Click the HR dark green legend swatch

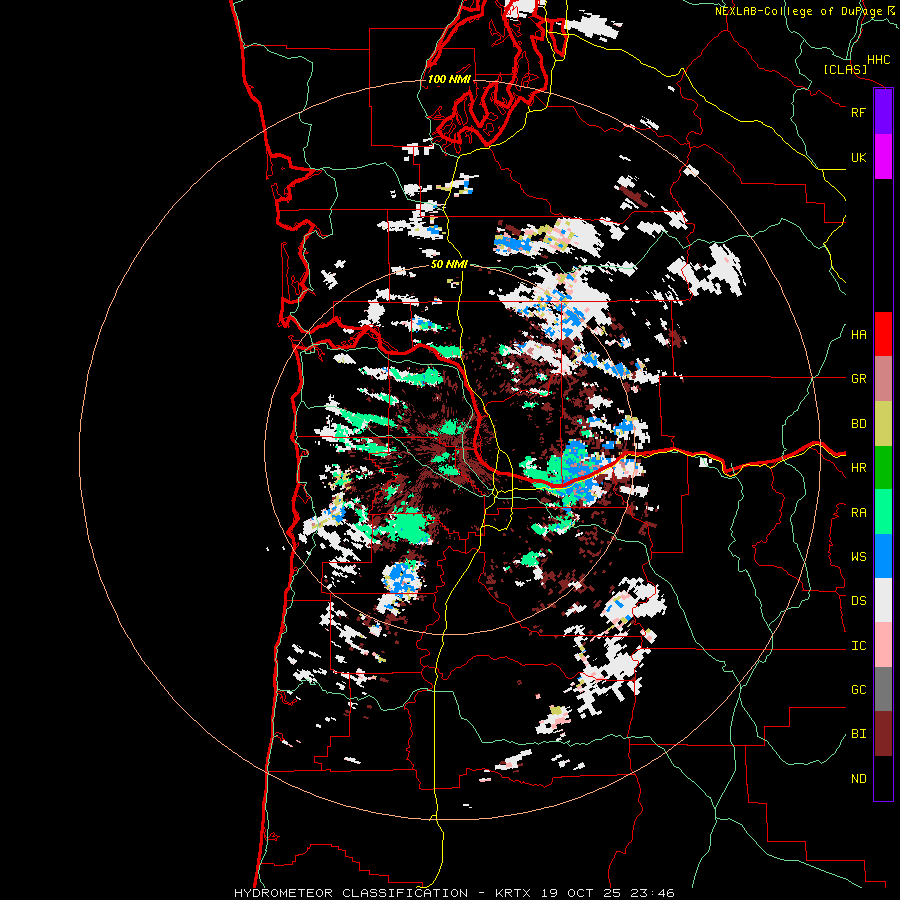pyautogui.click(x=883, y=467)
